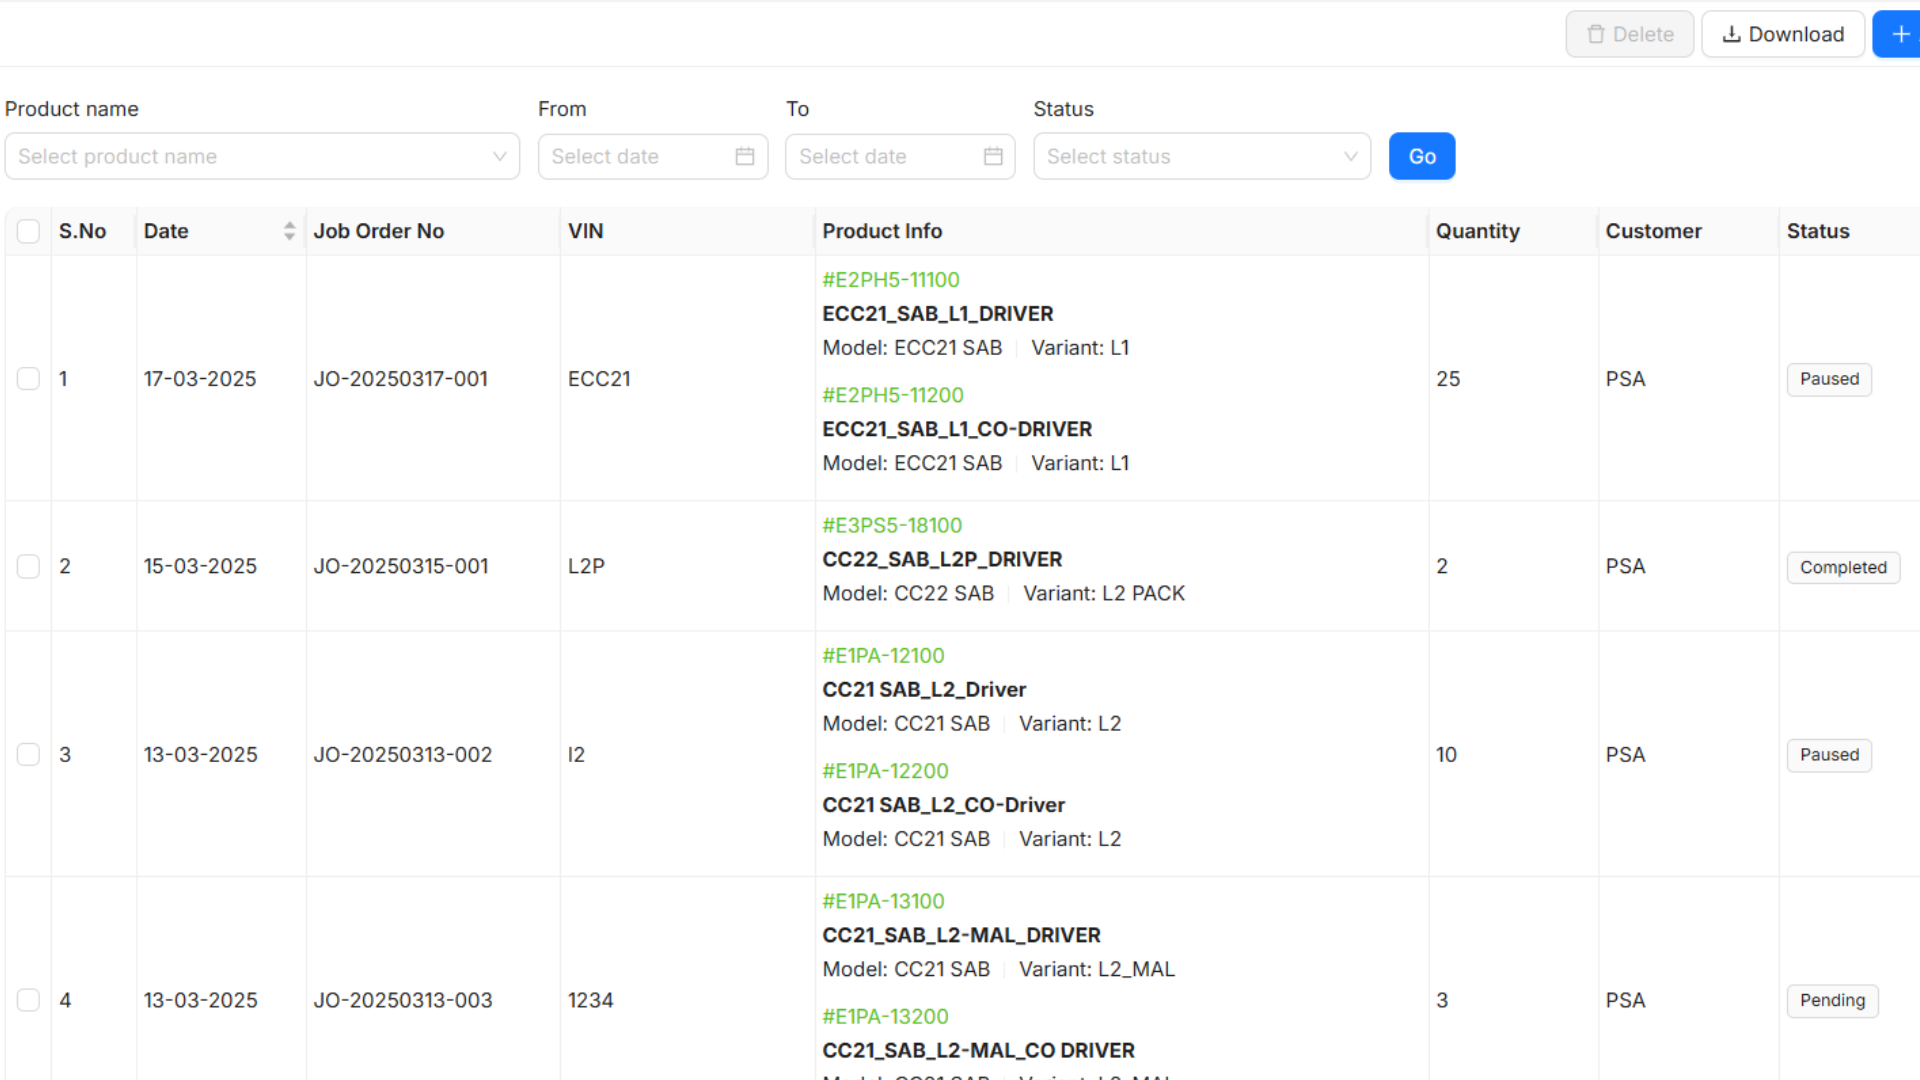Open calendar icon in To date field
This screenshot has height=1080, width=1920.
click(993, 156)
